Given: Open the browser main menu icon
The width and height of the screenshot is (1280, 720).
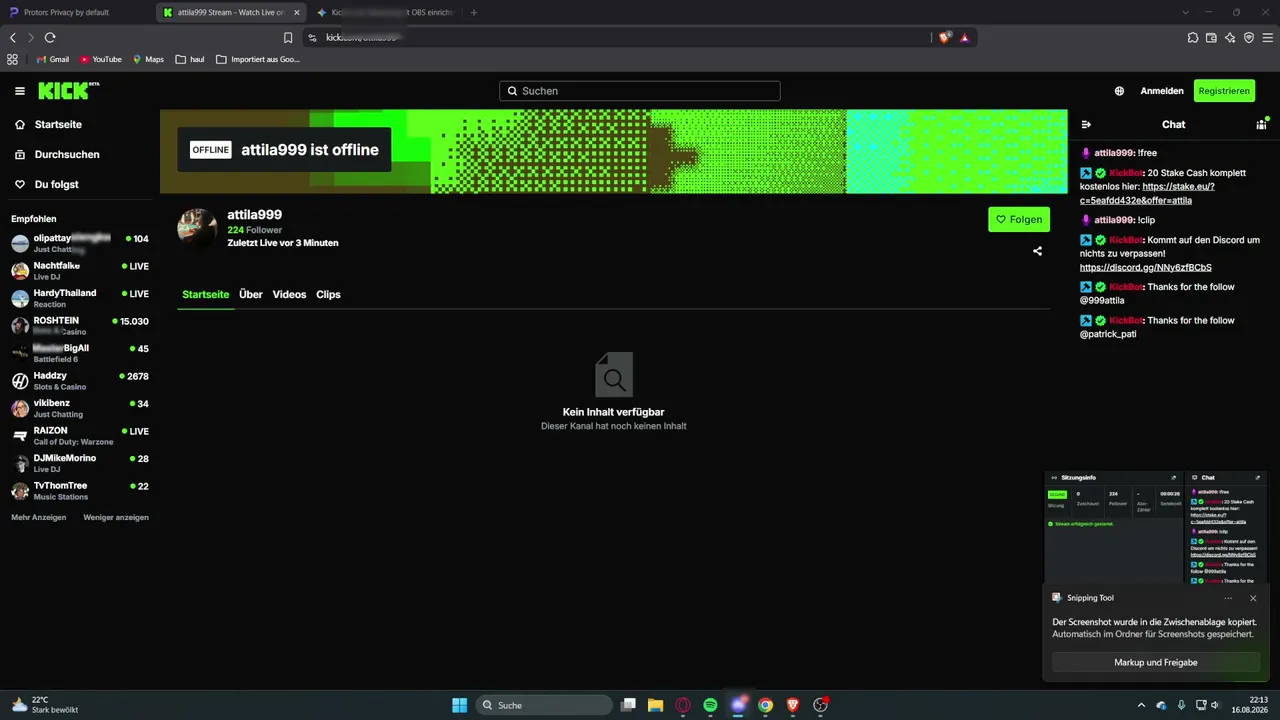Looking at the screenshot, I should coord(1267,38).
